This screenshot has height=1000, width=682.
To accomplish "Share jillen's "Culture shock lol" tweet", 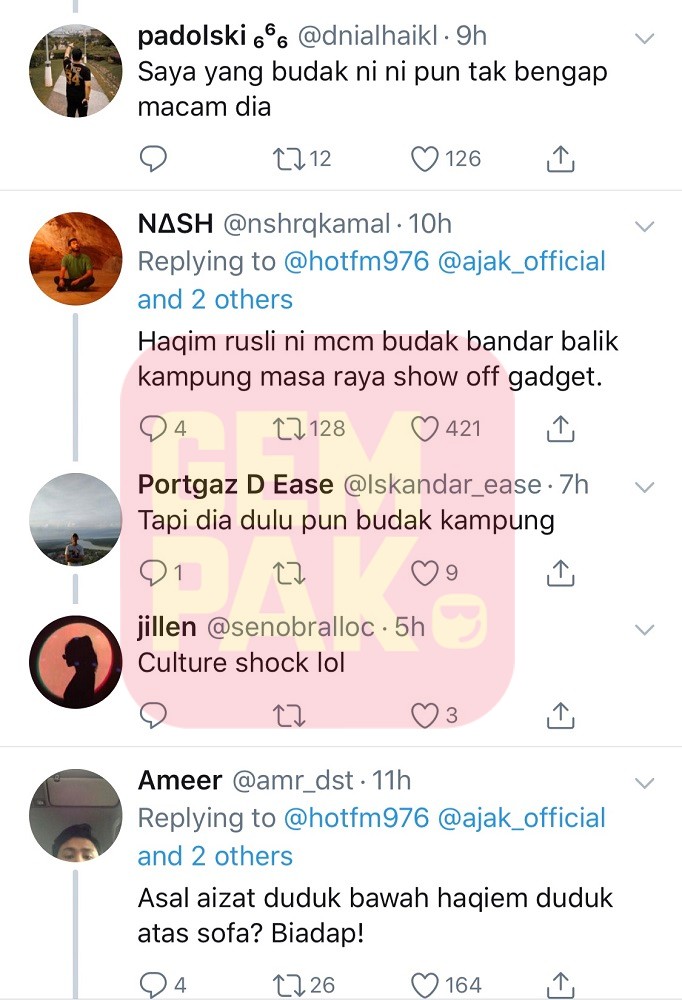I will 561,714.
